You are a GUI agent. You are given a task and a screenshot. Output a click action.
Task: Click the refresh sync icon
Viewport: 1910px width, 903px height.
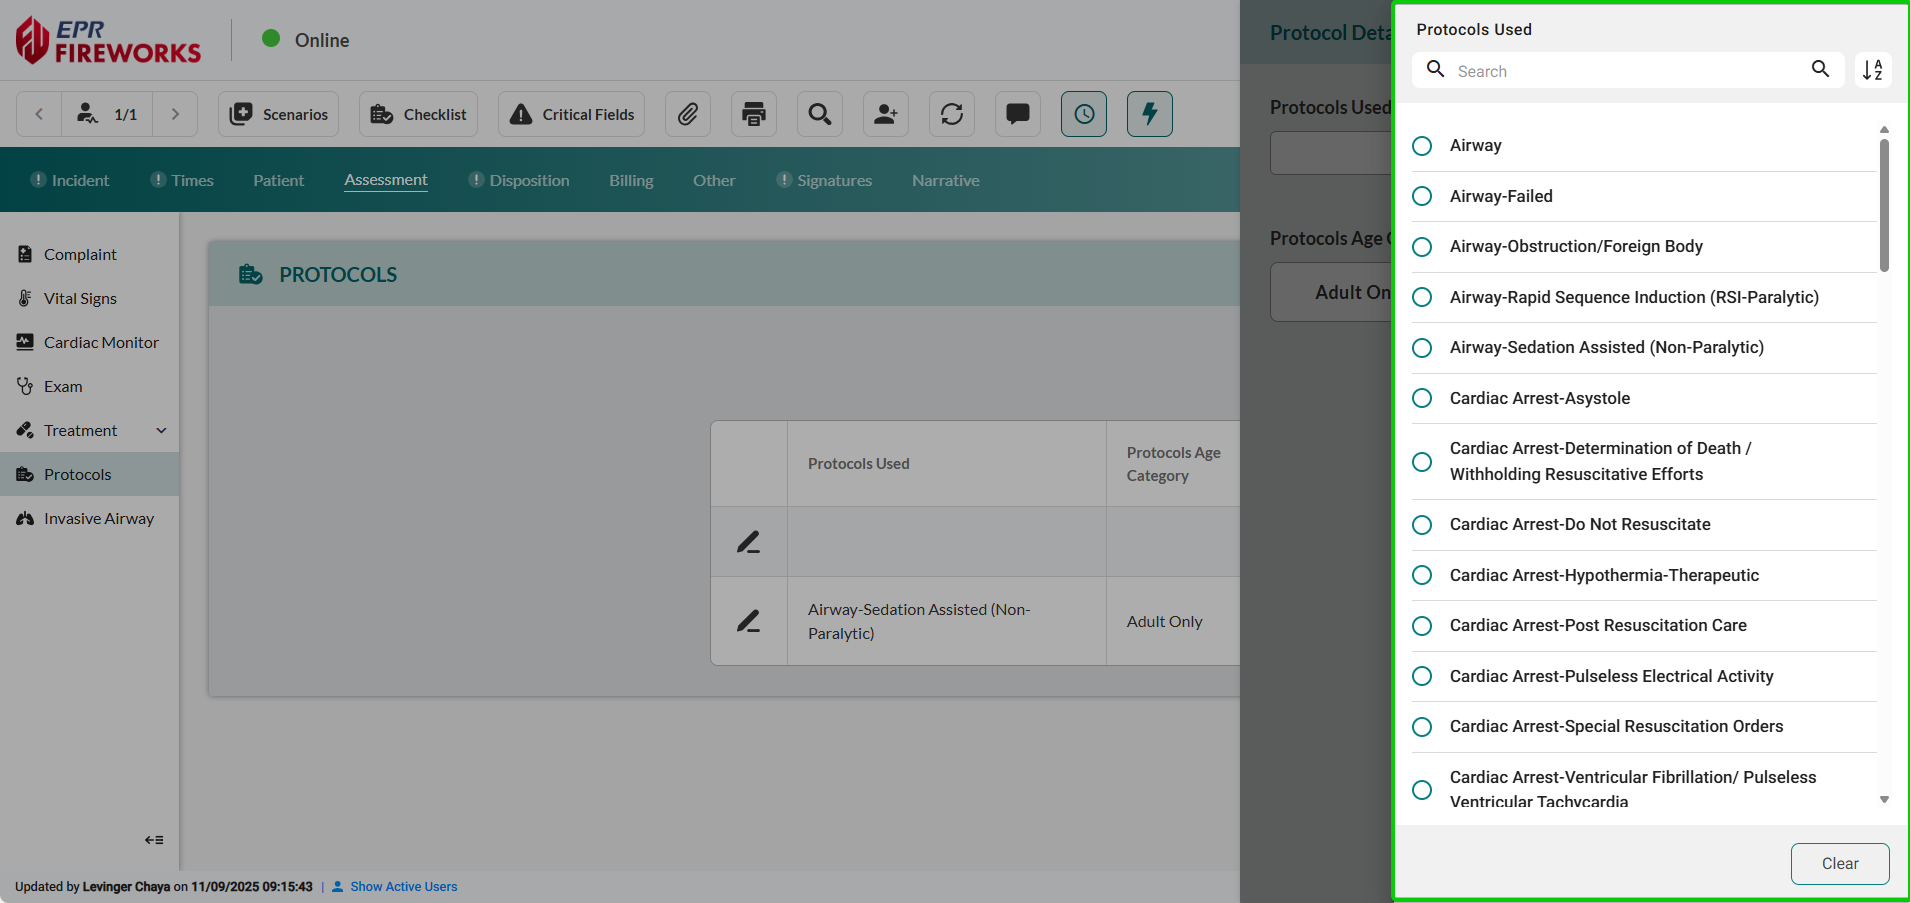pyautogui.click(x=952, y=114)
